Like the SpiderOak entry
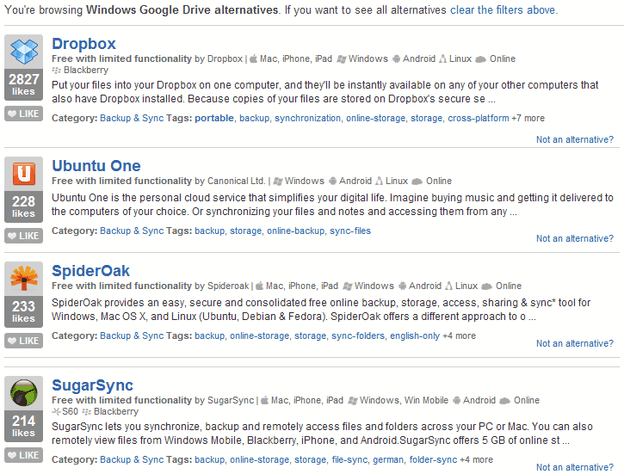 pyautogui.click(x=23, y=341)
